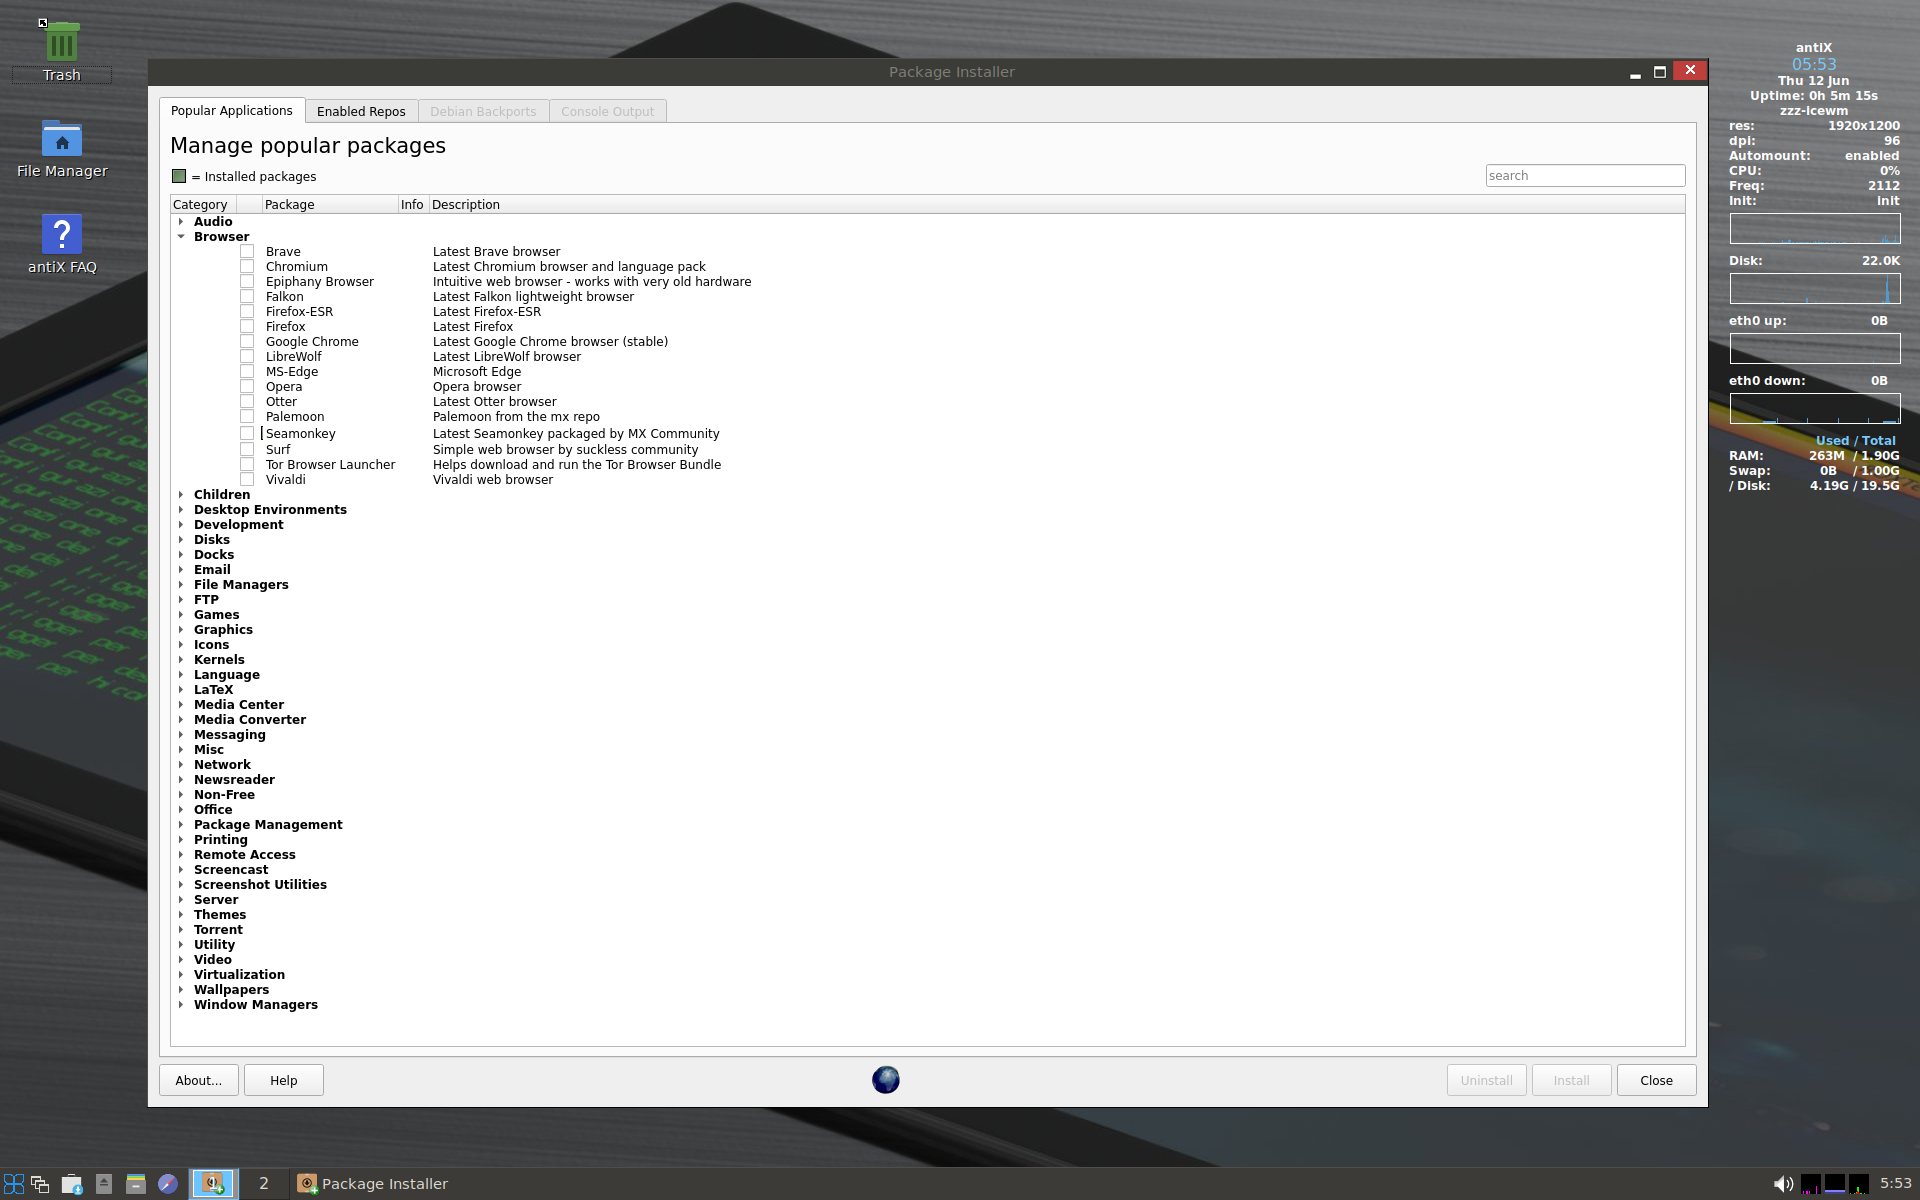
Task: Tick the Tor Browser Launcher checkbox
Action: coord(247,465)
